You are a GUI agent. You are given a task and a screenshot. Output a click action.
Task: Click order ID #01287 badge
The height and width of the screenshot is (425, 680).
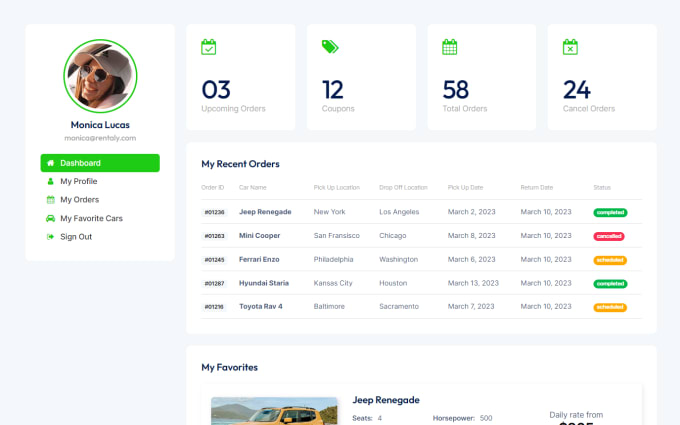point(215,283)
